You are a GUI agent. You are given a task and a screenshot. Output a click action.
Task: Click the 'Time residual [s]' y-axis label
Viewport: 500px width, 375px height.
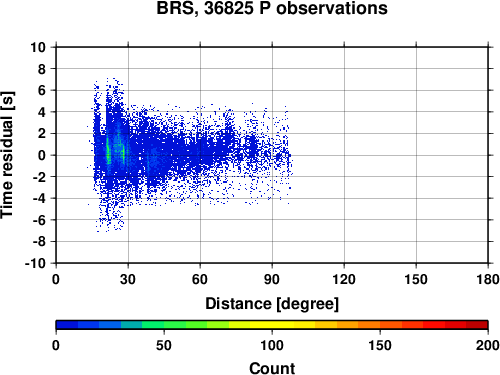click(x=7, y=155)
